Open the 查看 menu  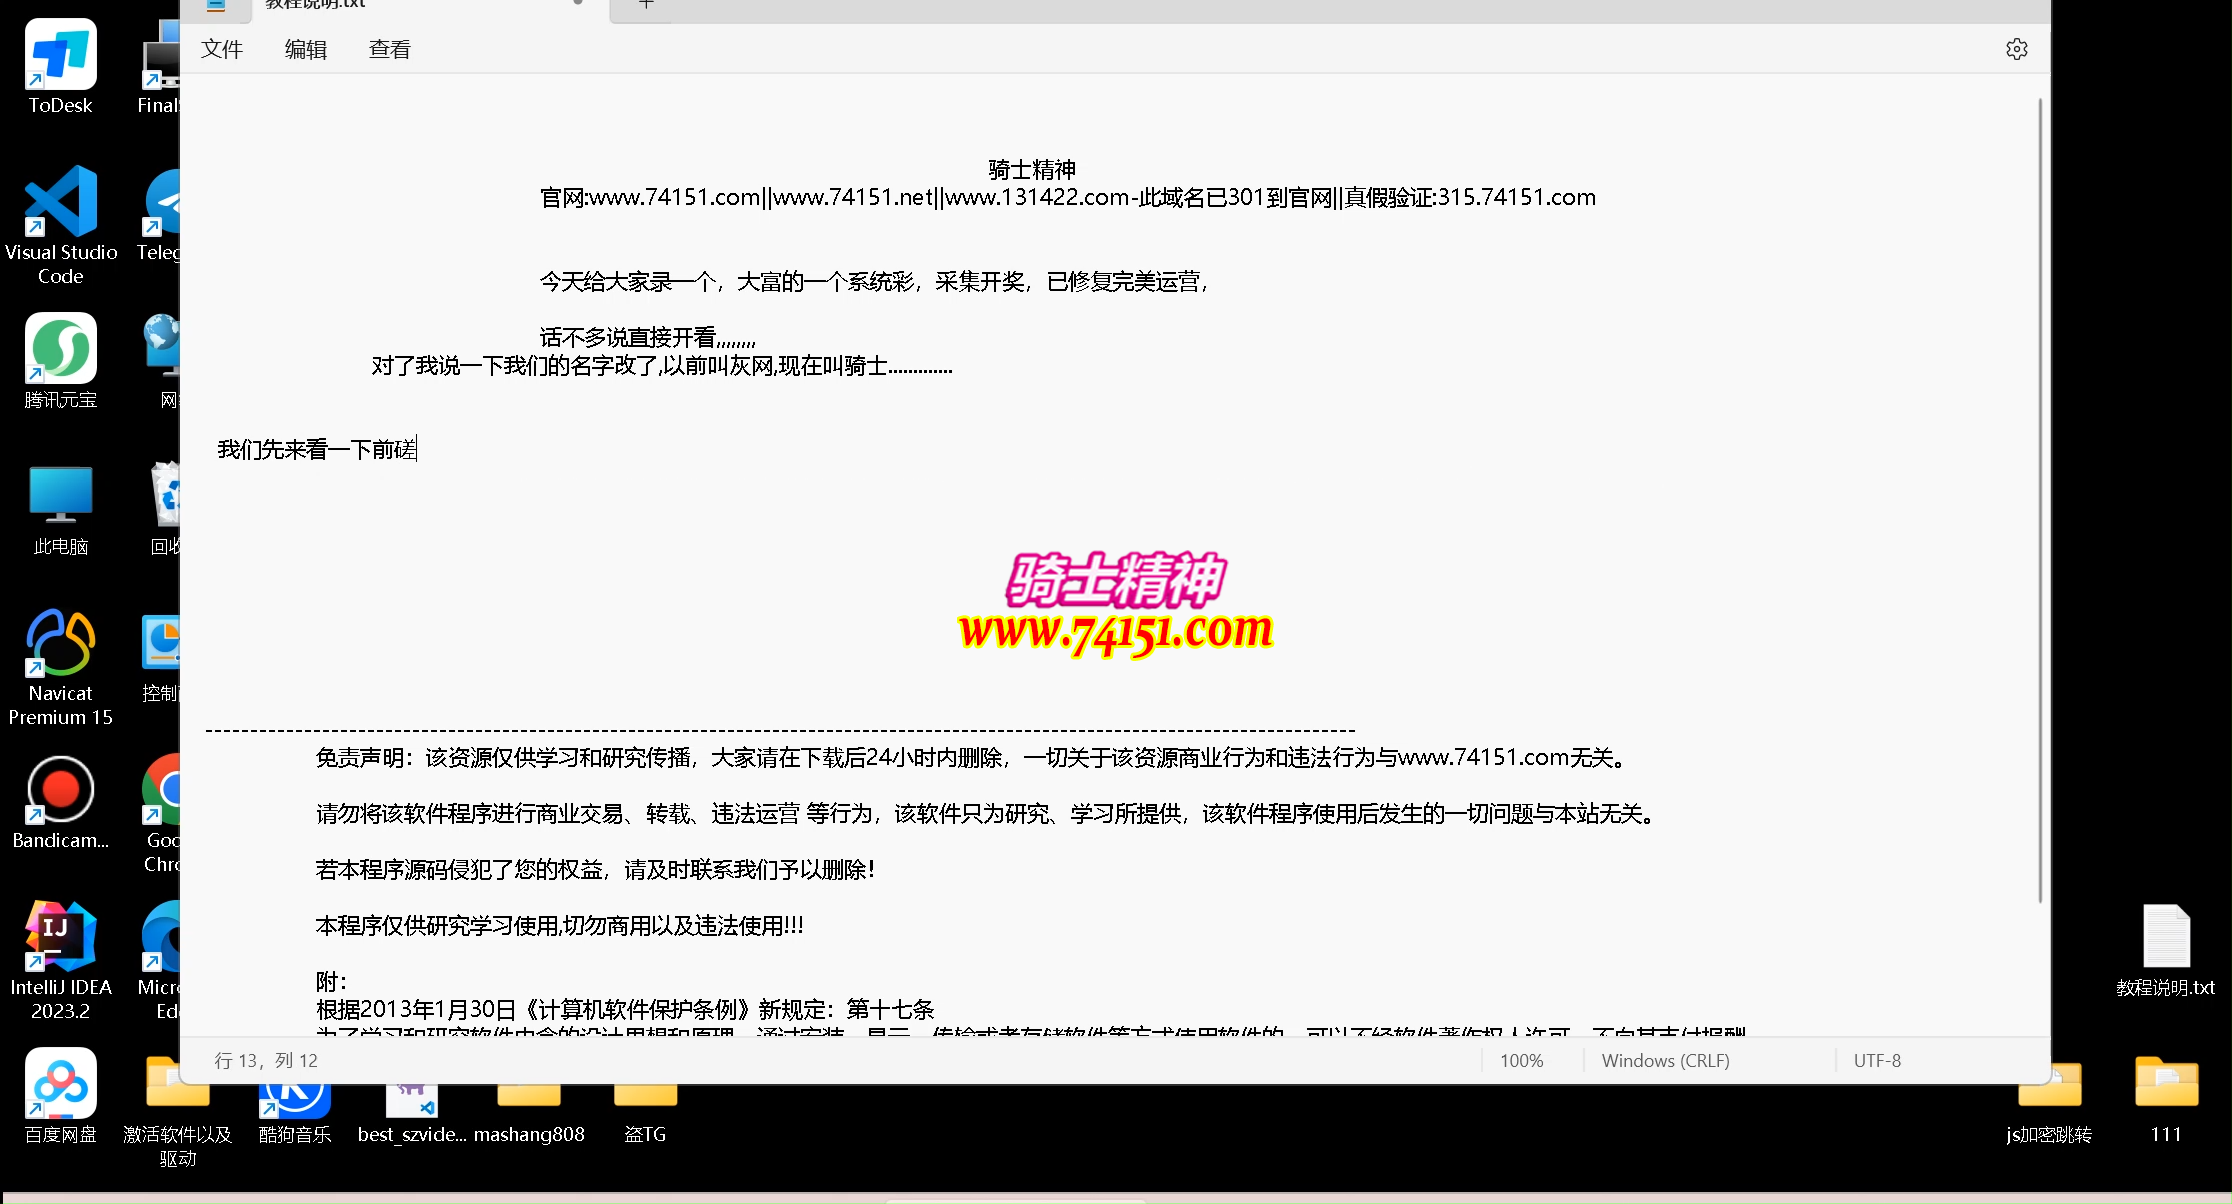point(389,49)
